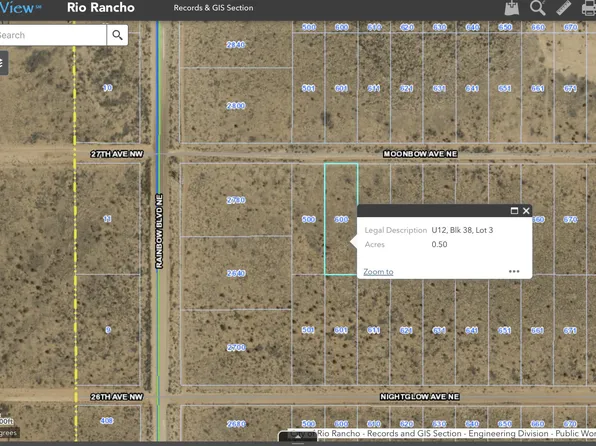Click parcel label 408
Viewport: 596px width, 446px height.
click(x=107, y=421)
